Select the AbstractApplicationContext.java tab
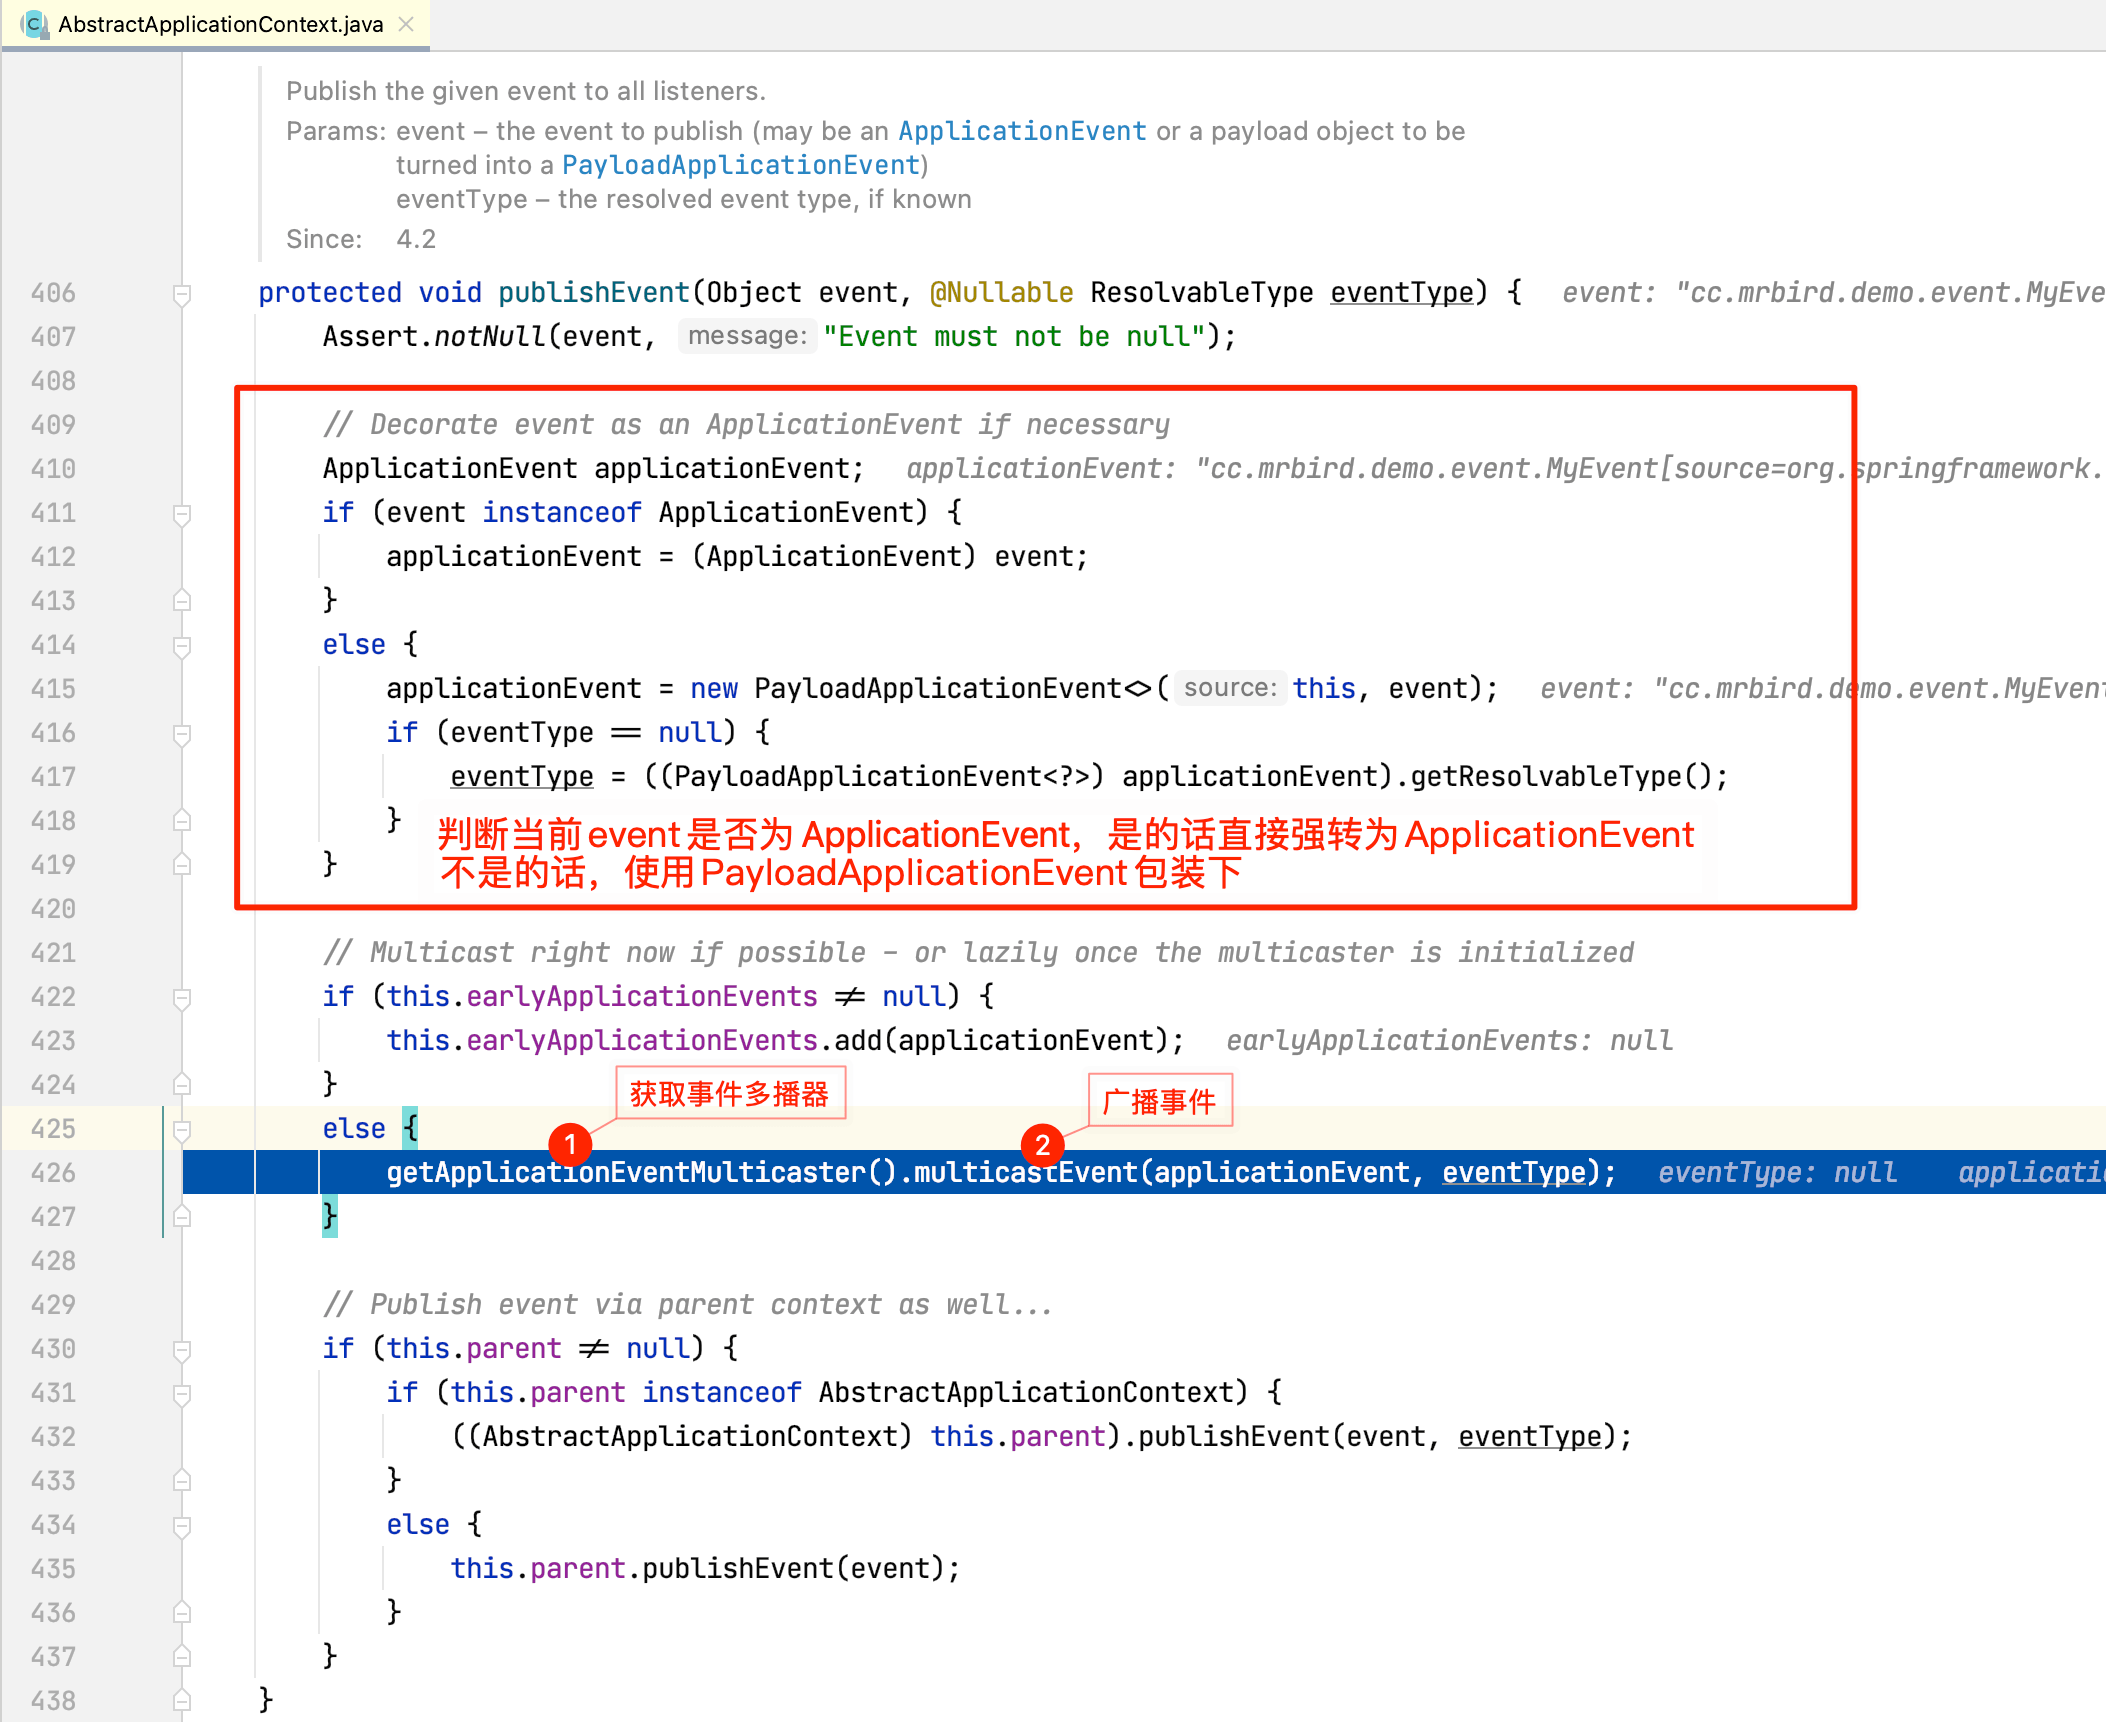This screenshot has height=1722, width=2106. coord(220,24)
